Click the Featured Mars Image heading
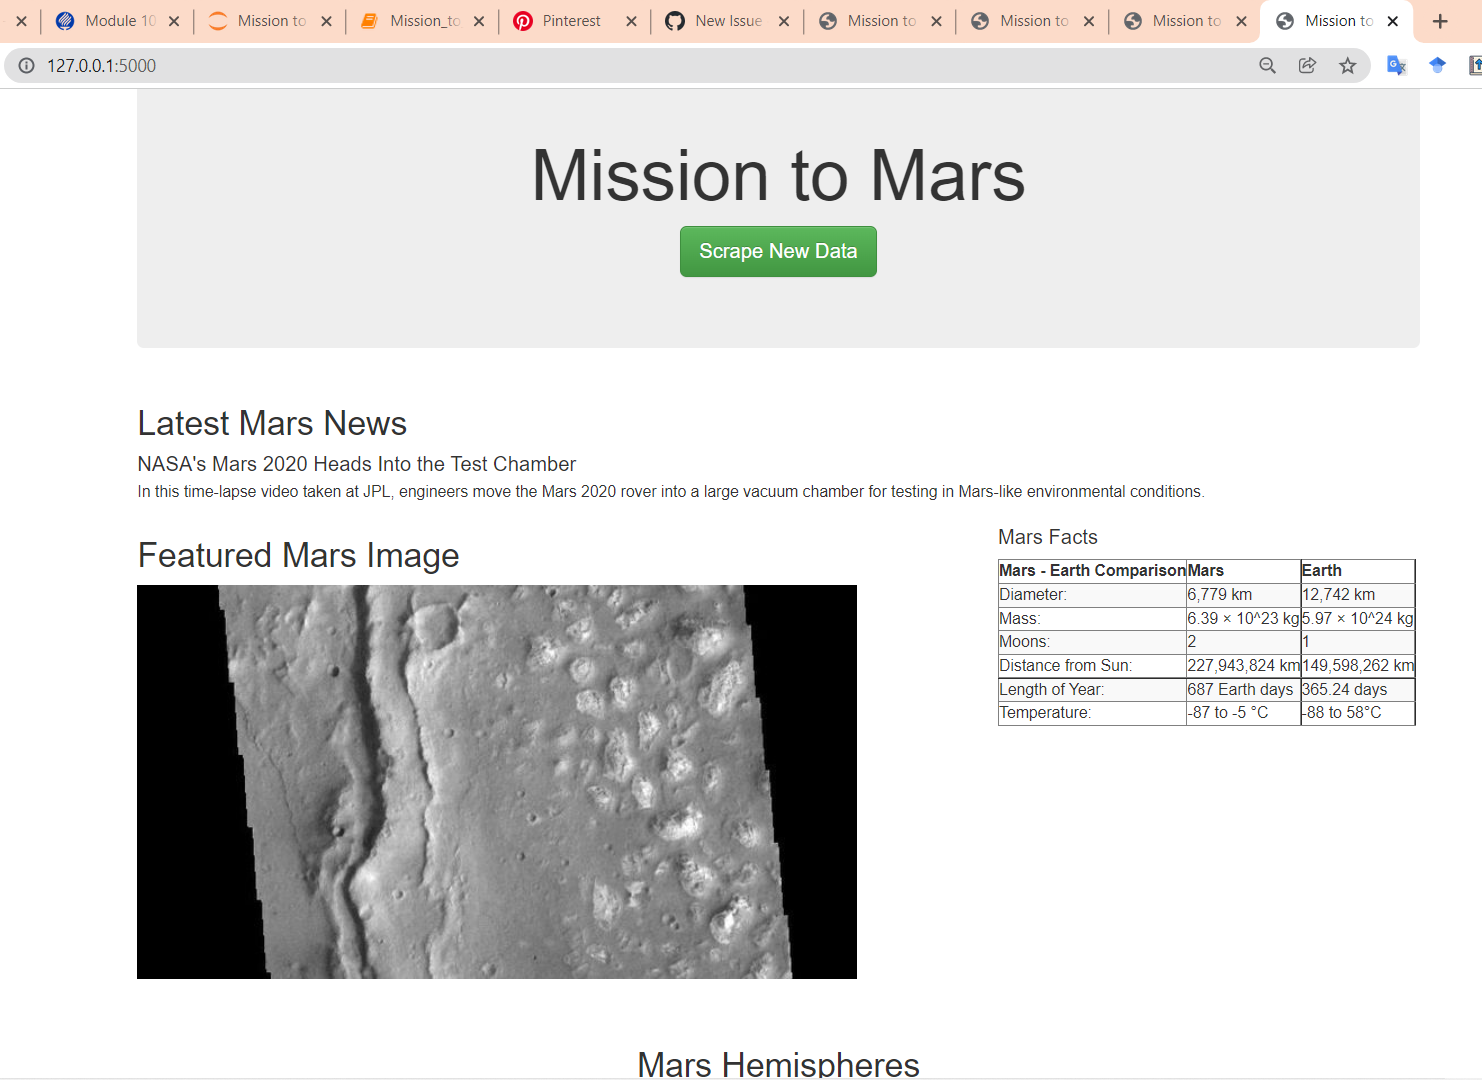Image resolution: width=1482 pixels, height=1080 pixels. pyautogui.click(x=298, y=555)
